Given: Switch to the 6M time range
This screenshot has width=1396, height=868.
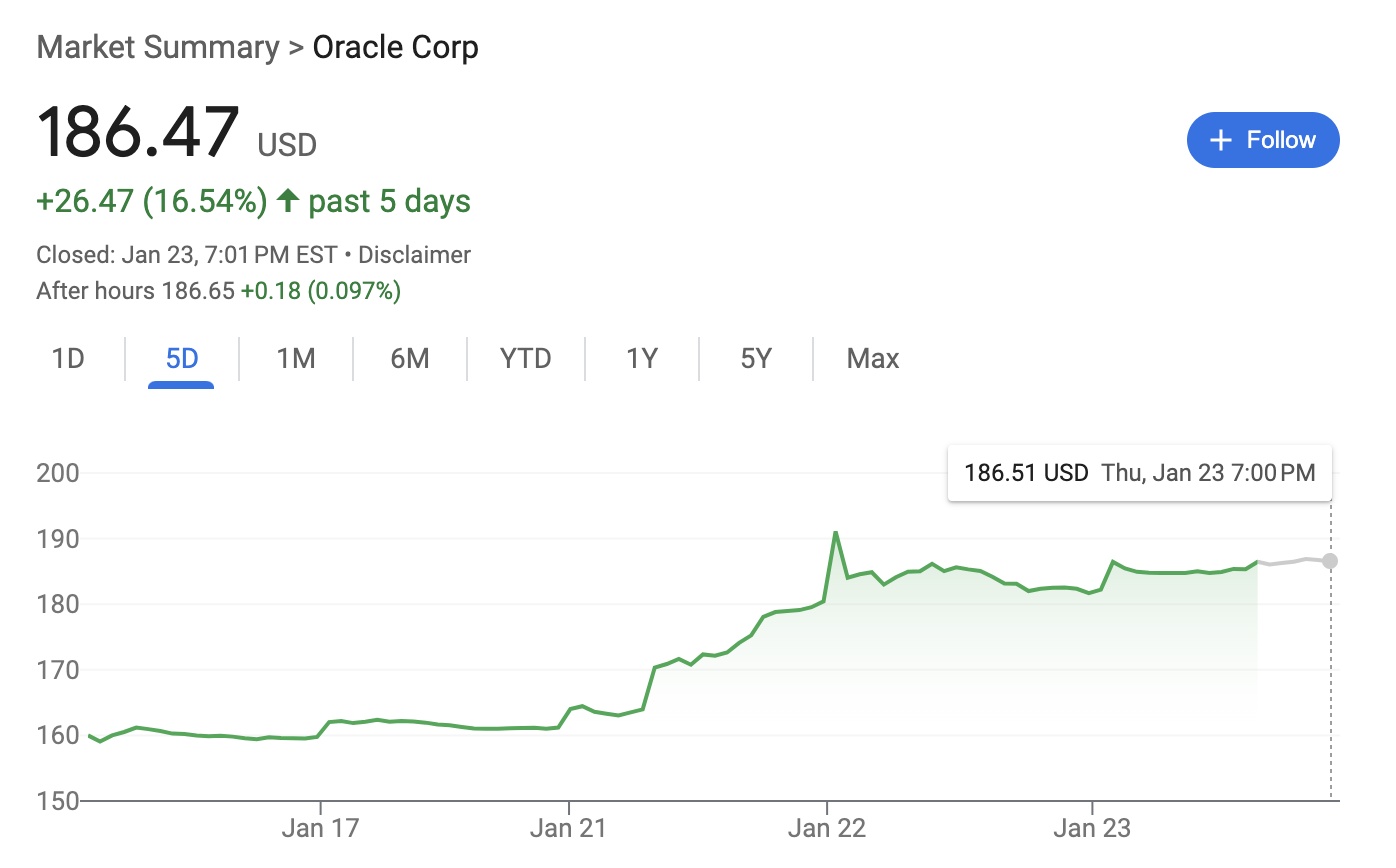Looking at the screenshot, I should (x=410, y=358).
